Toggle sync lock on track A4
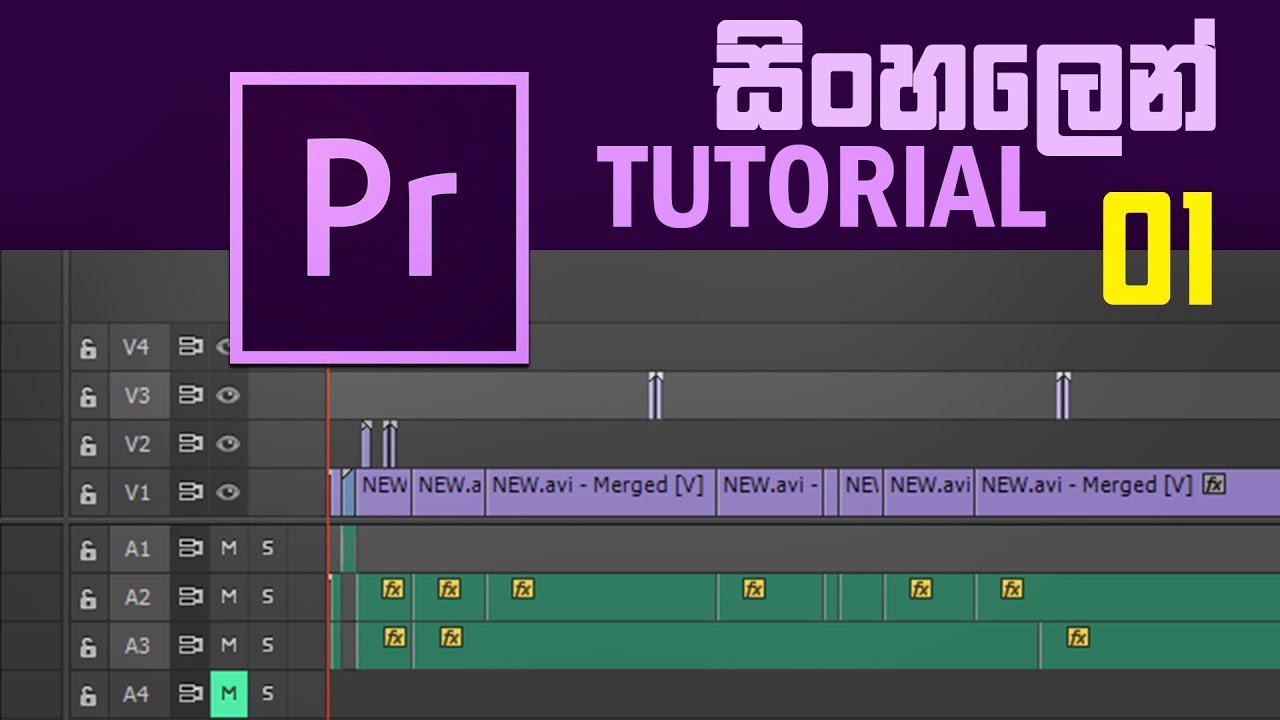This screenshot has height=720, width=1280. 189,693
